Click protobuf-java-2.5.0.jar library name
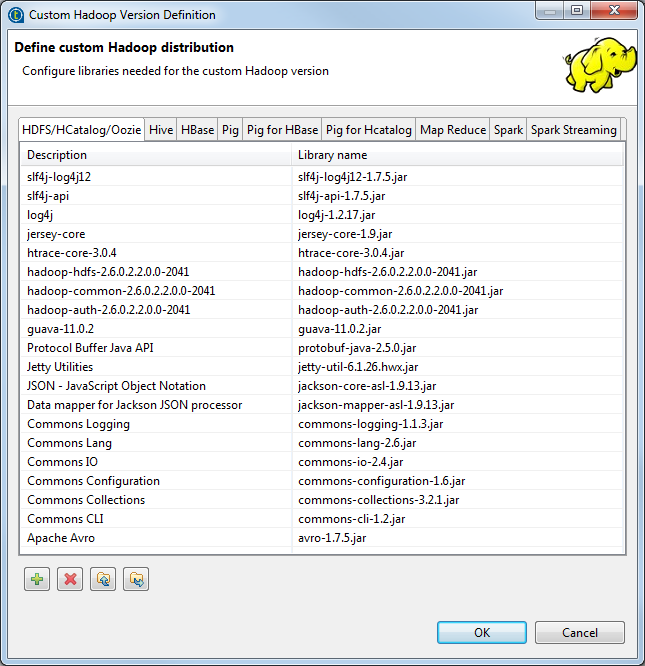This screenshot has width=645, height=666. (357, 348)
